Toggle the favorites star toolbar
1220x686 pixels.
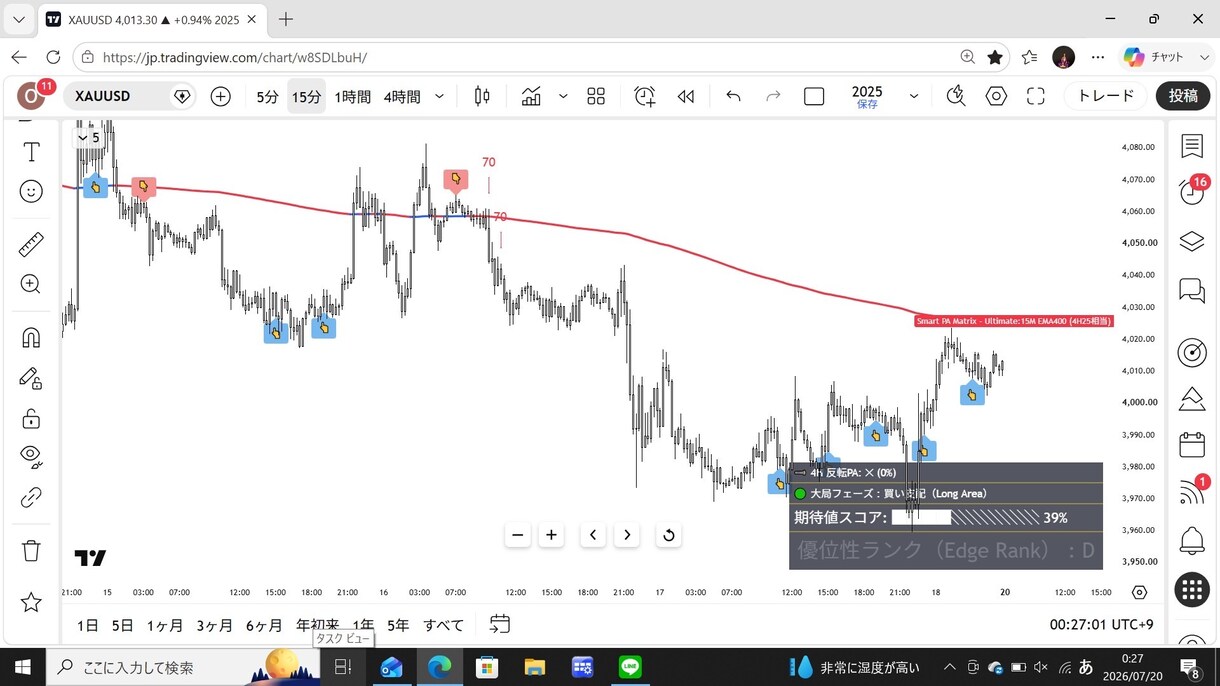31,602
